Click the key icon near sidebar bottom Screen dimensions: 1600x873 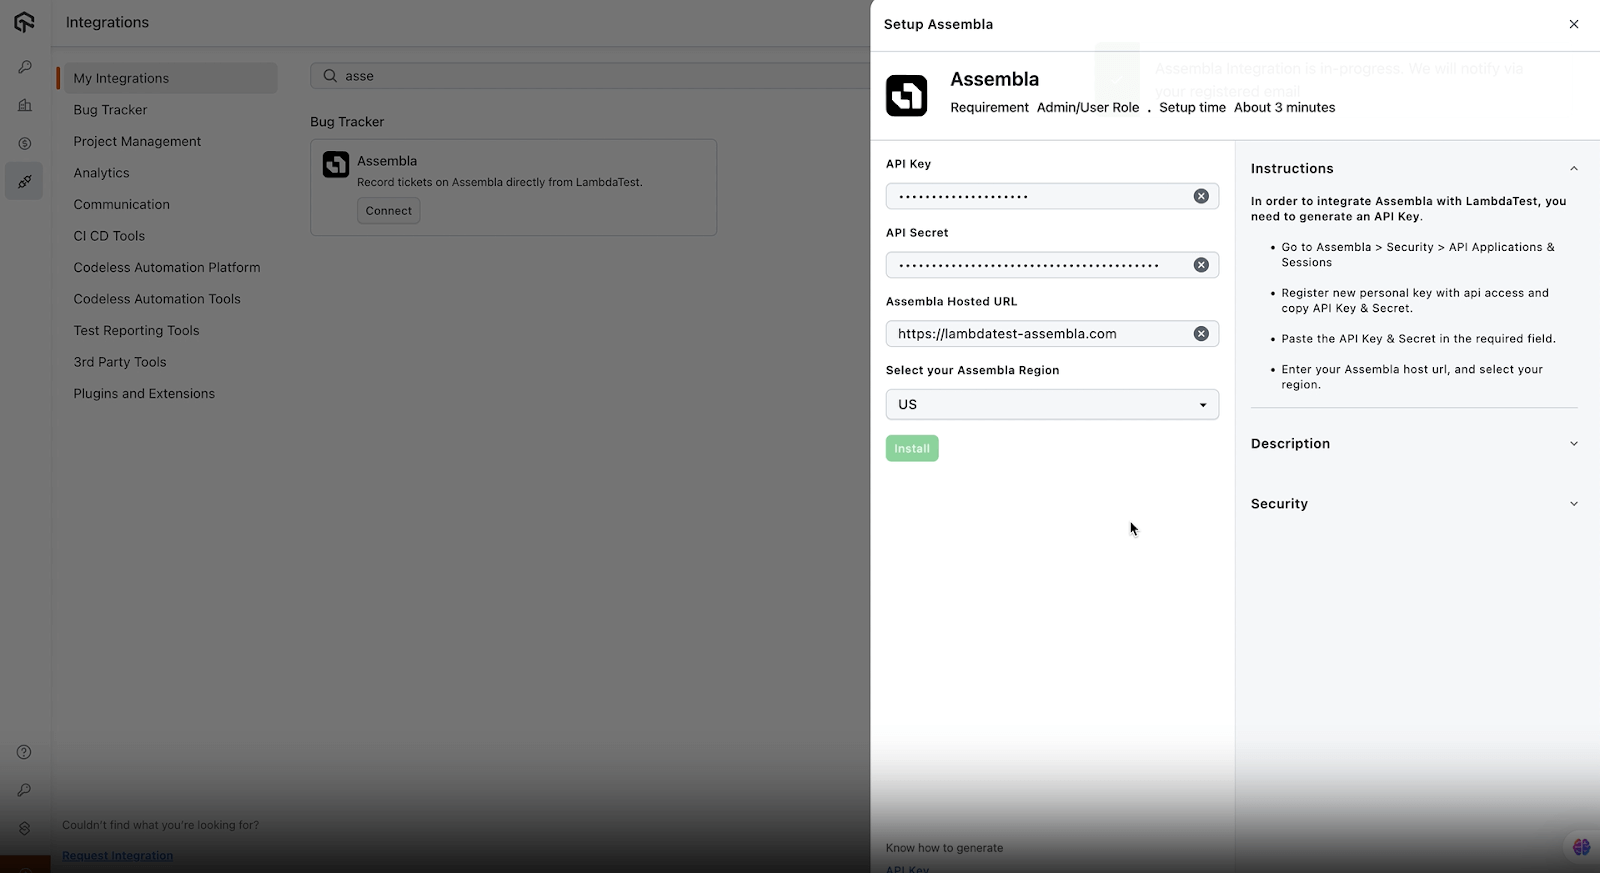pyautogui.click(x=24, y=790)
